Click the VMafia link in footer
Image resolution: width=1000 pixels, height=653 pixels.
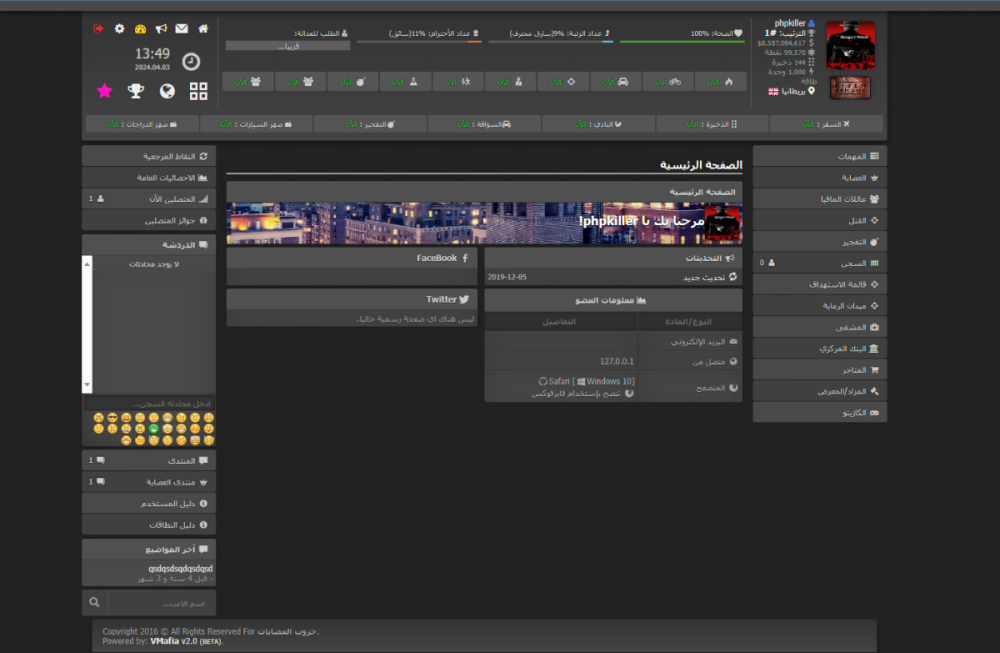click(164, 641)
